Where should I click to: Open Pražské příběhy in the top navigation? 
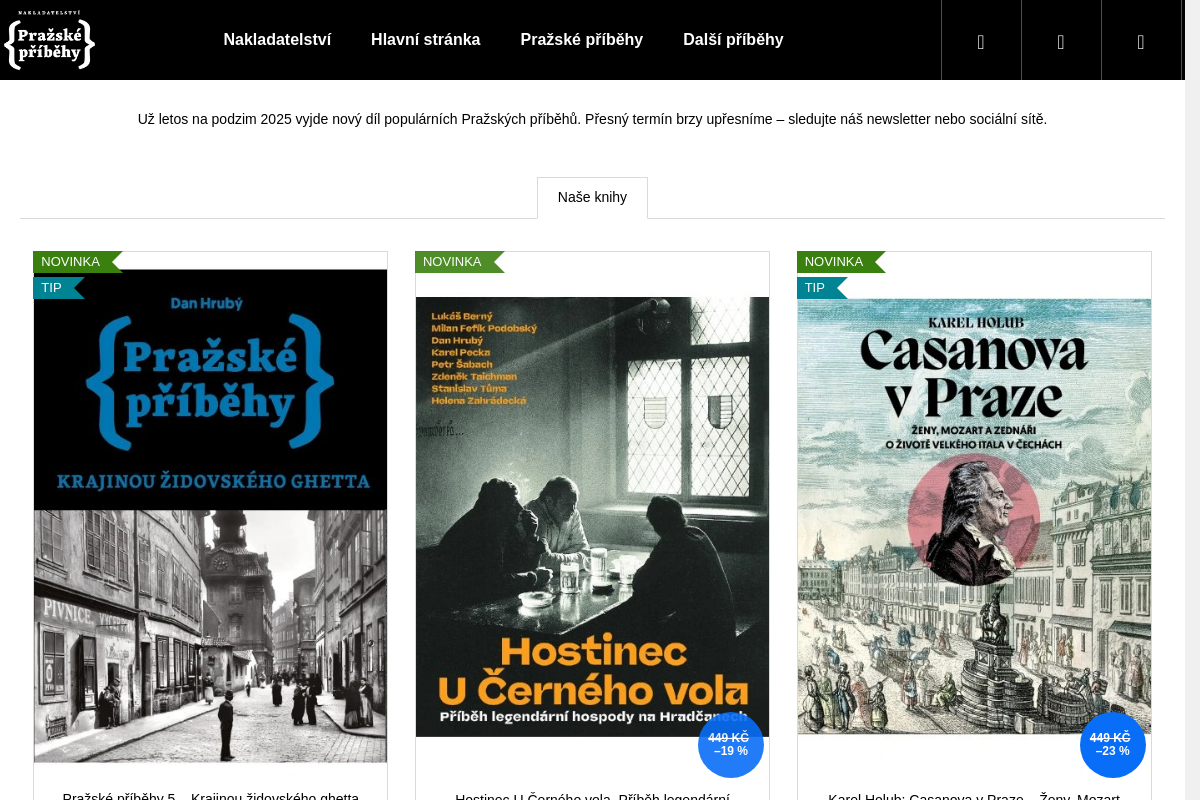click(x=581, y=40)
